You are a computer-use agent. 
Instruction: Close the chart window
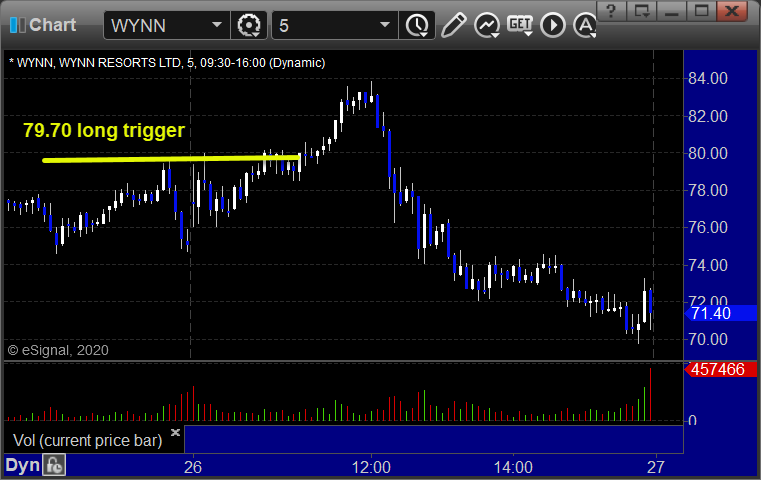[x=732, y=11]
